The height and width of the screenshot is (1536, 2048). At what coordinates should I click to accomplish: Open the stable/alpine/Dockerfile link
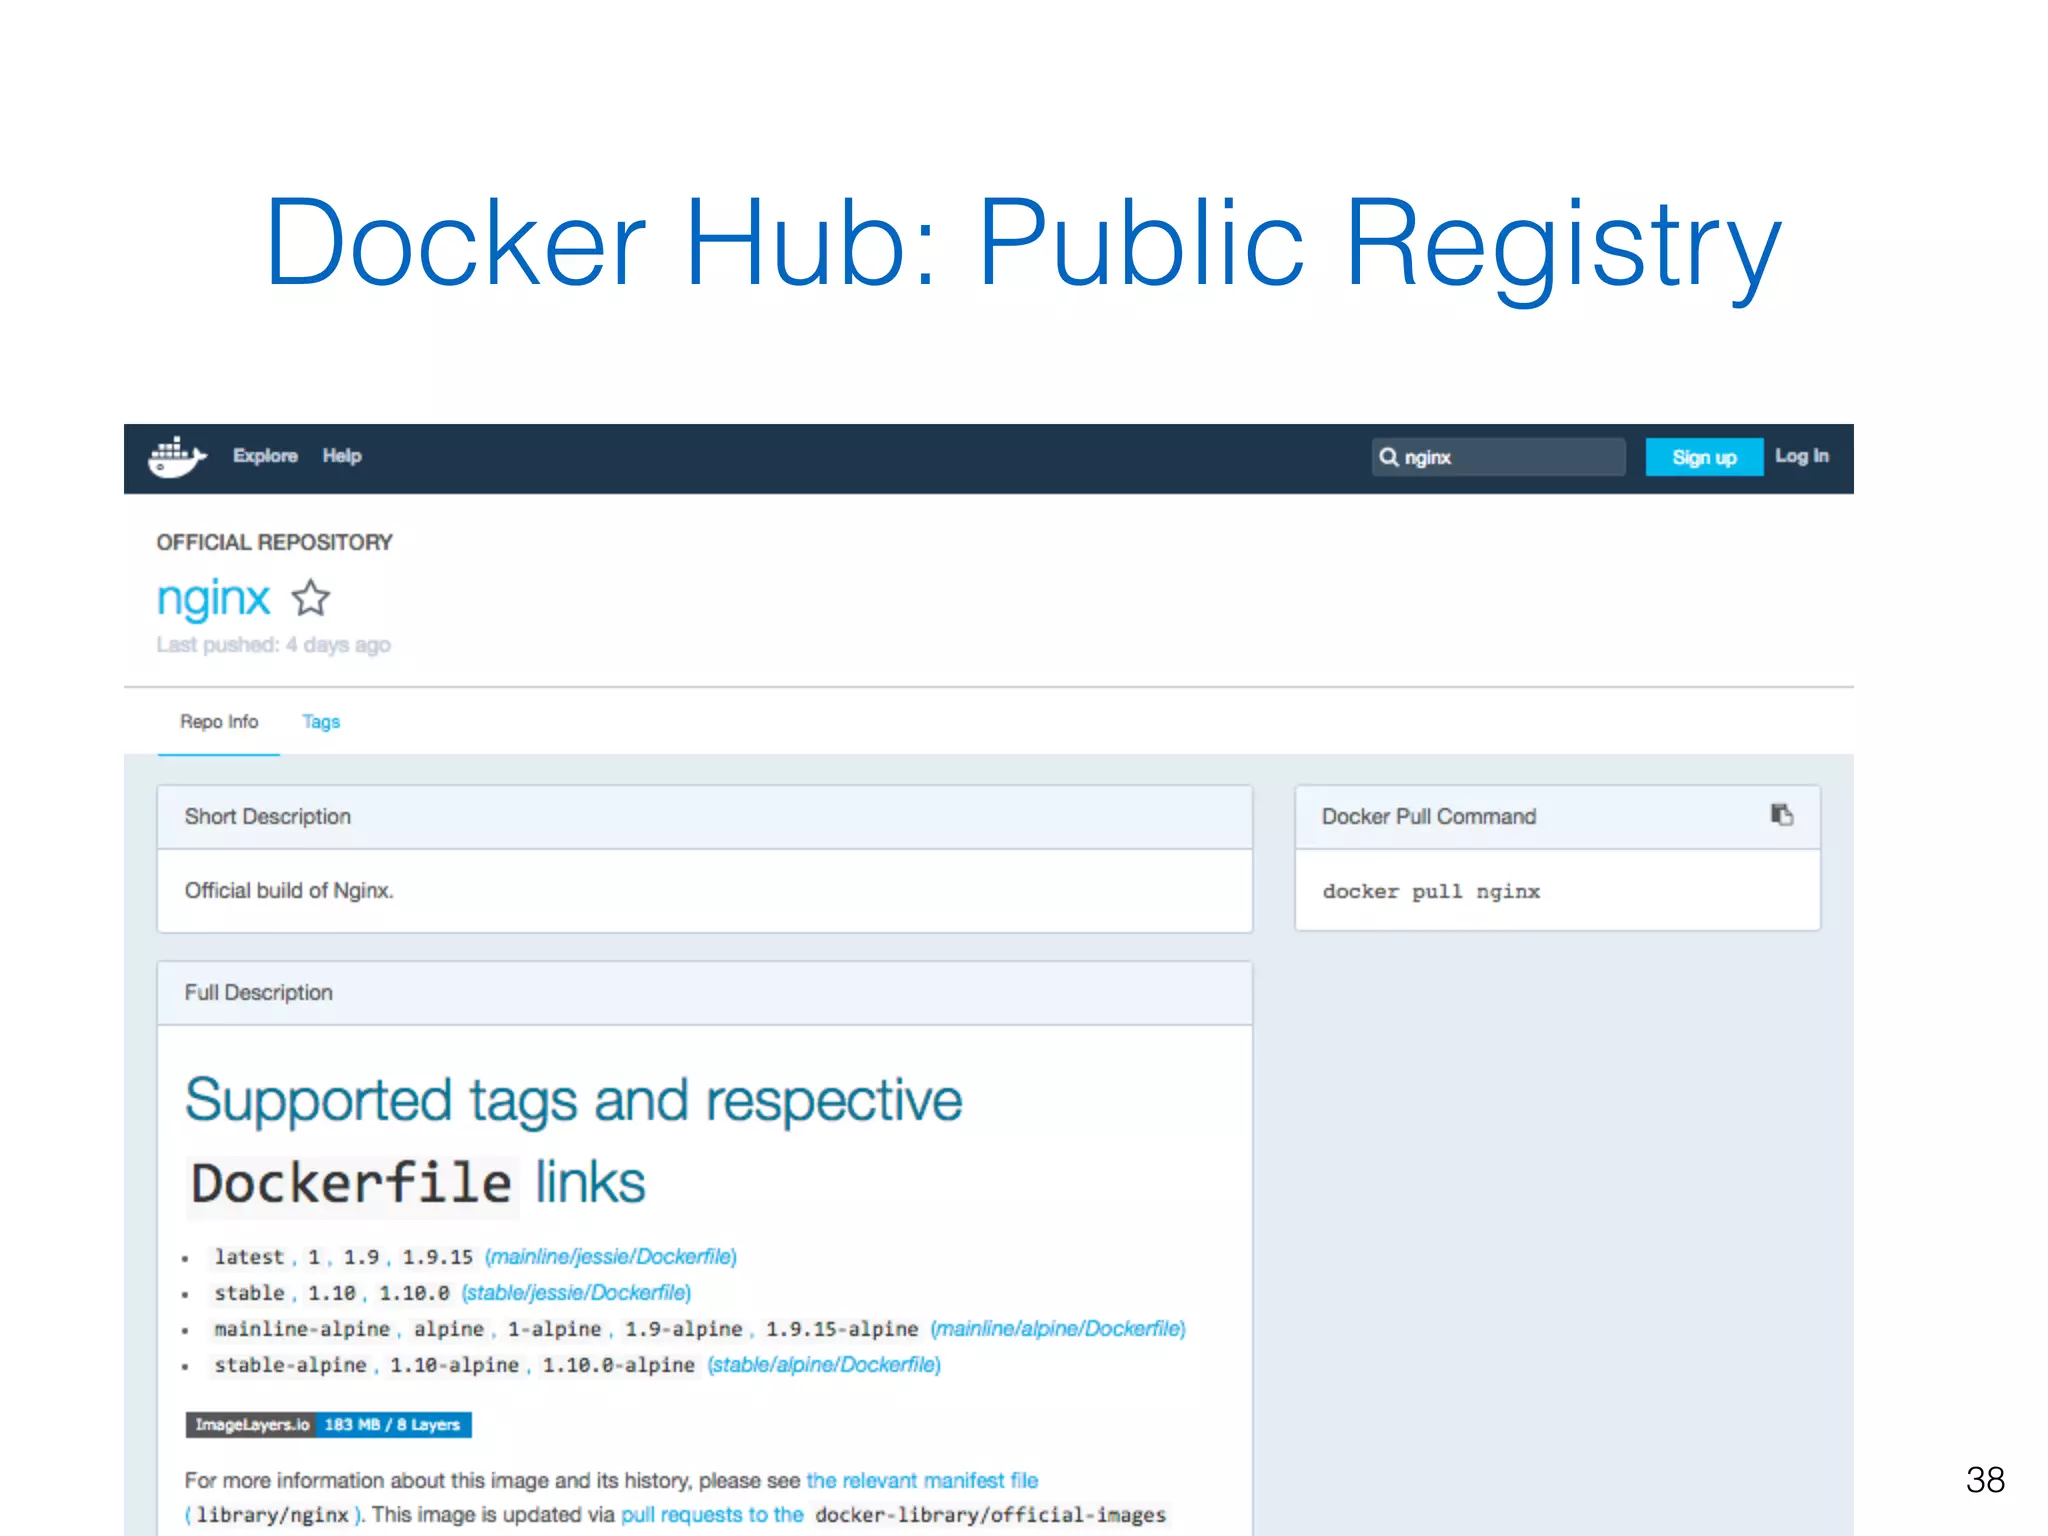(824, 1364)
